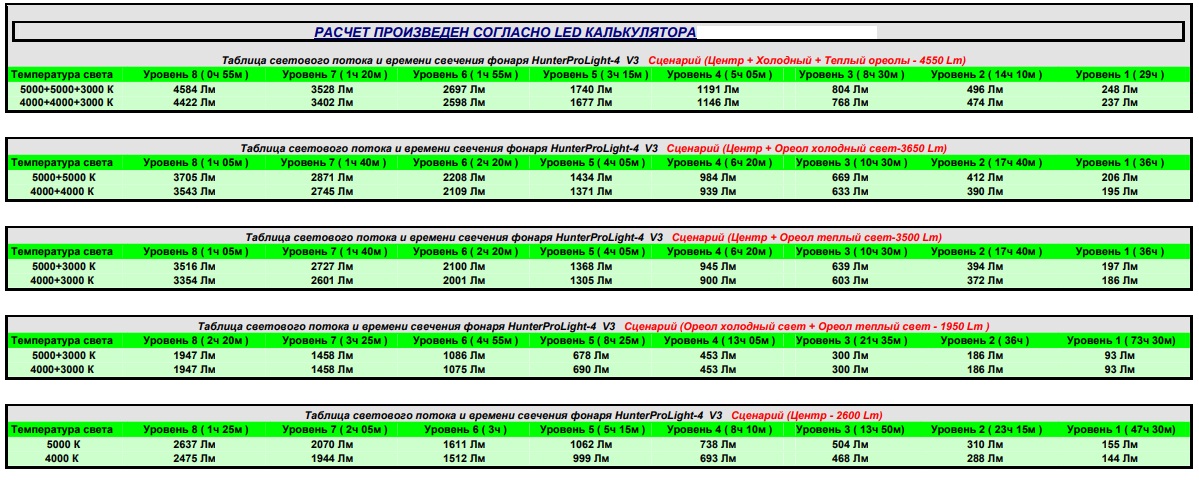Select cell '2601 Лм'

point(334,279)
